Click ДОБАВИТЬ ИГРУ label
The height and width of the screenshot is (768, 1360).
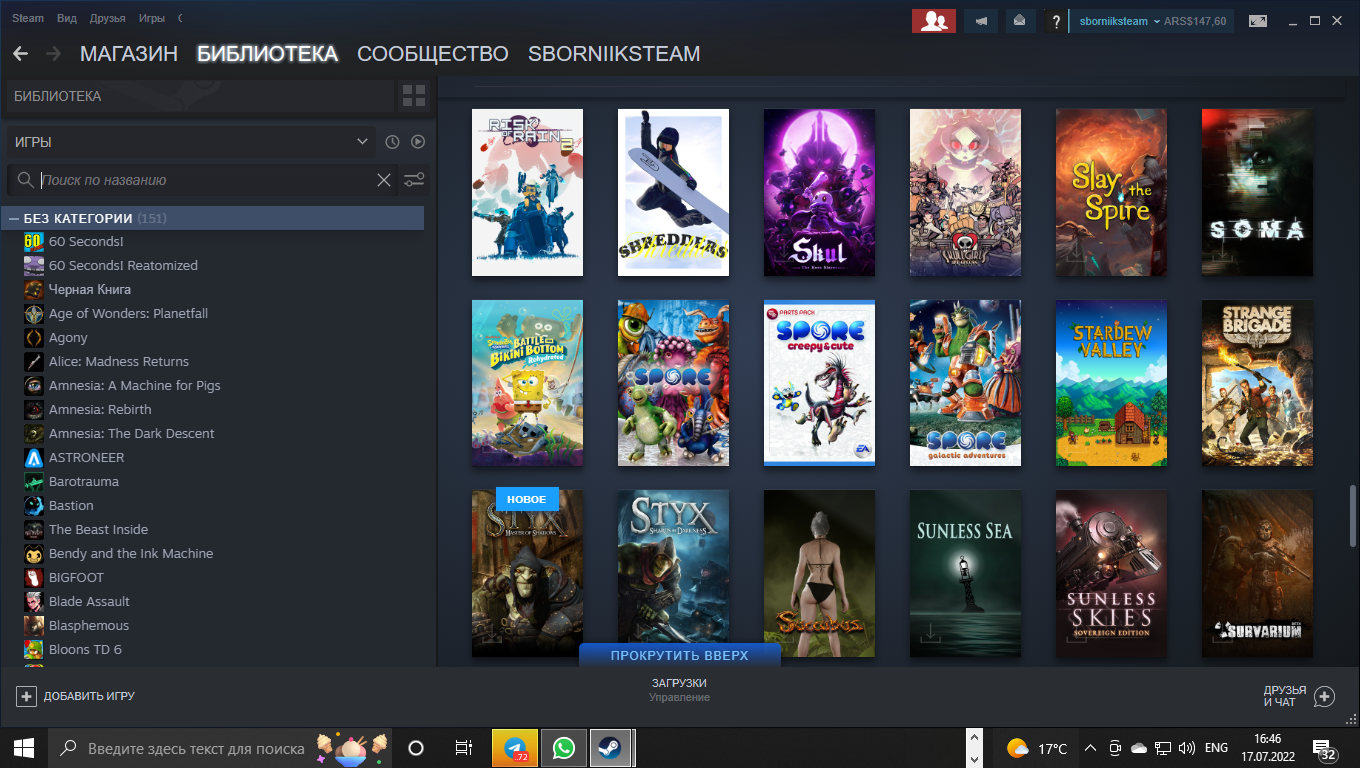coord(89,696)
